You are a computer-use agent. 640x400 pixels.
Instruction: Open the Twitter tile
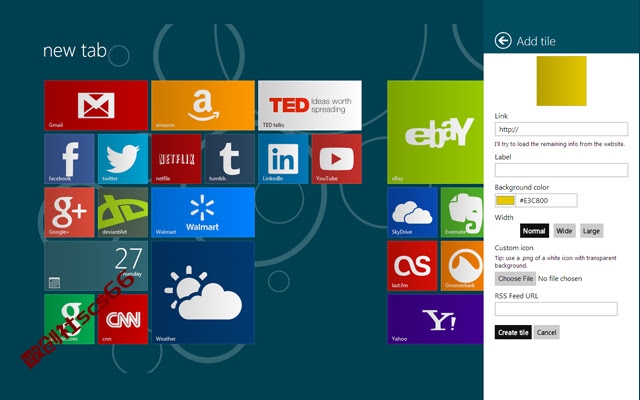[123, 159]
